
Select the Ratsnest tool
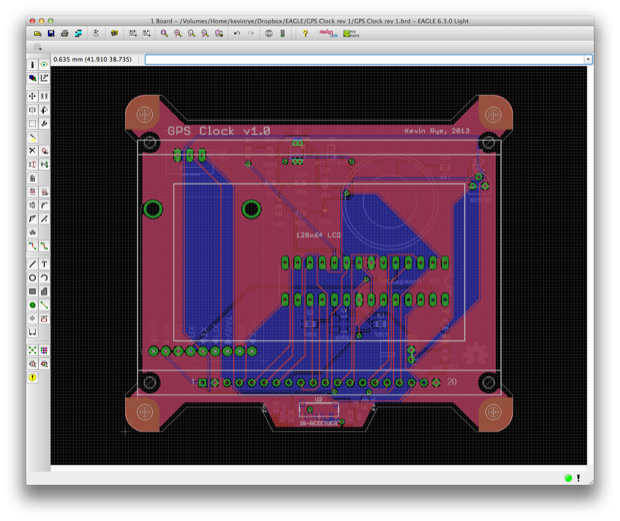[32, 350]
